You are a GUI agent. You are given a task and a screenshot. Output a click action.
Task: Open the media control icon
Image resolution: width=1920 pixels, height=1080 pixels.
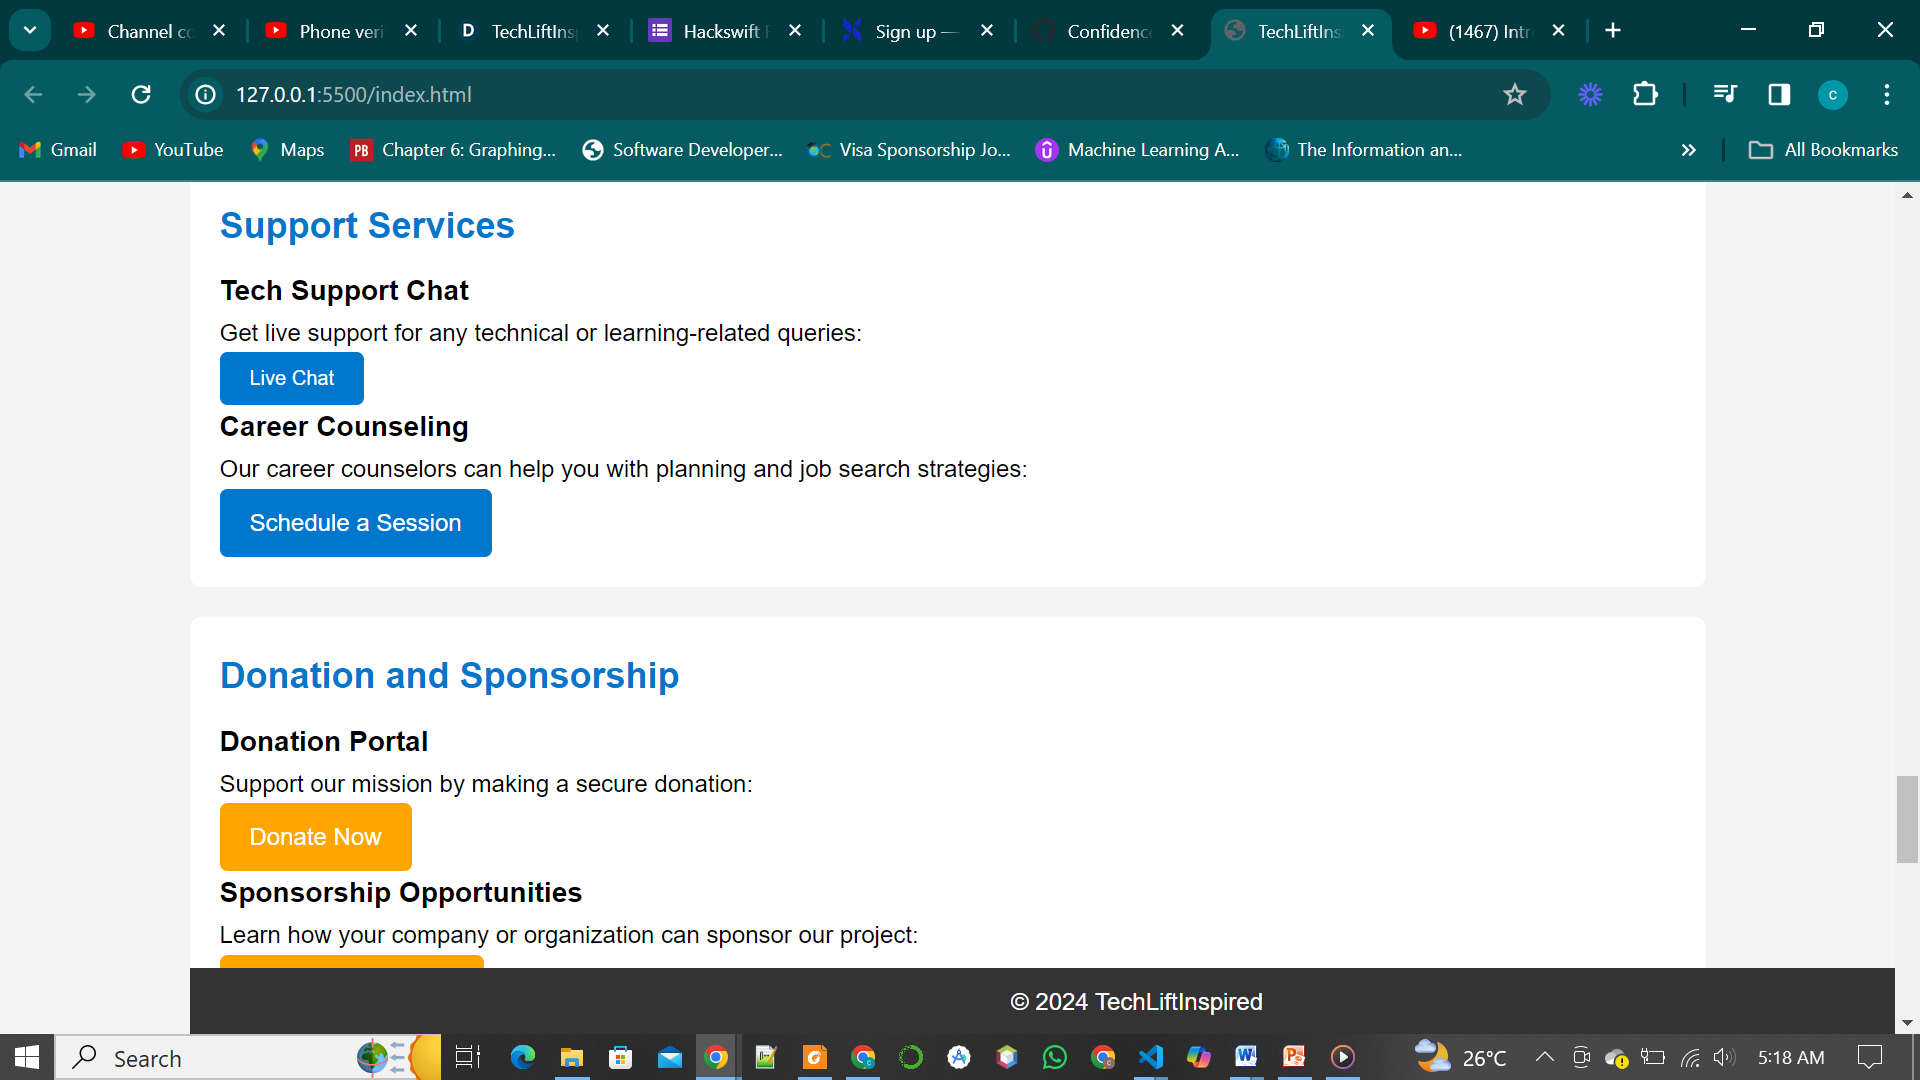(x=1724, y=94)
